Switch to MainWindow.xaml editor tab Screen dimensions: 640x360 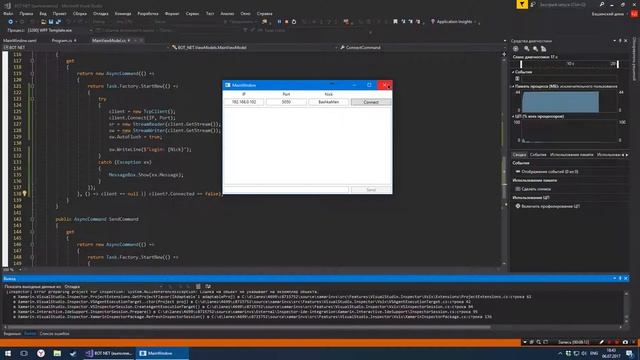pos(20,40)
